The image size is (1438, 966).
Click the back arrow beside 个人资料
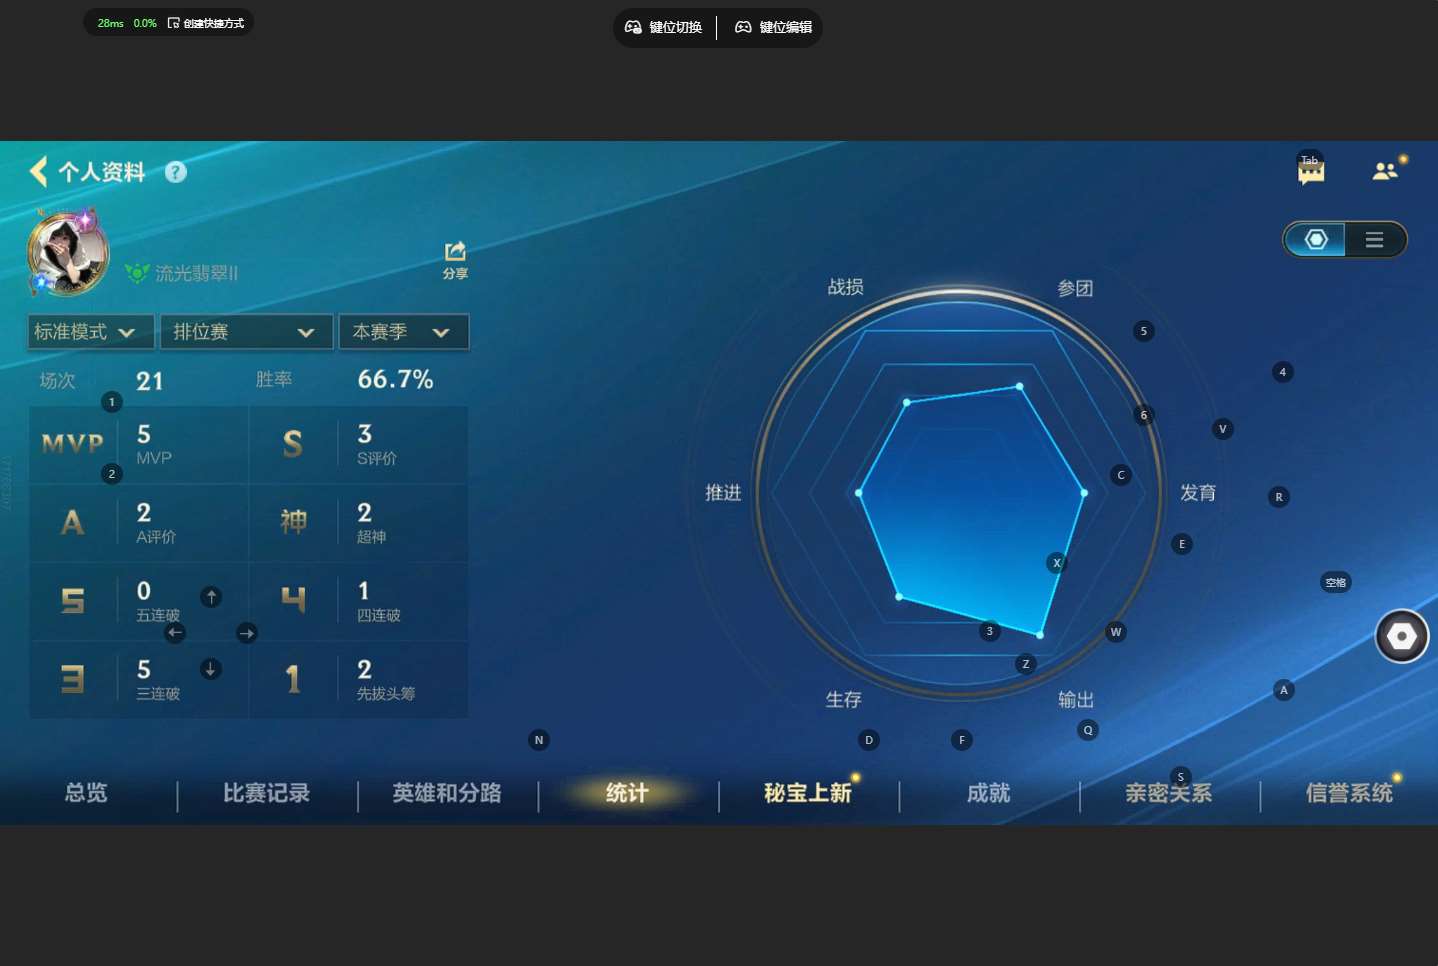coord(39,172)
